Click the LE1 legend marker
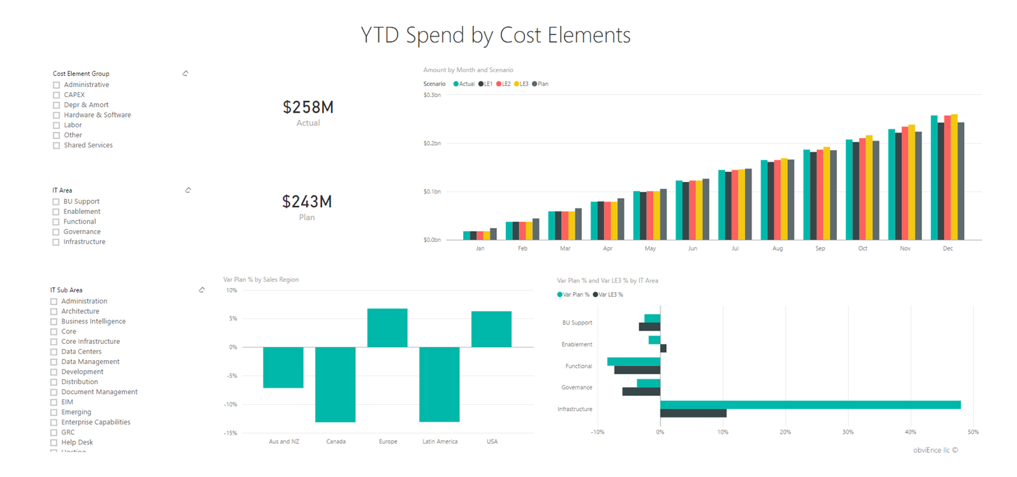Viewport: 1017px width, 477px height. (480, 84)
